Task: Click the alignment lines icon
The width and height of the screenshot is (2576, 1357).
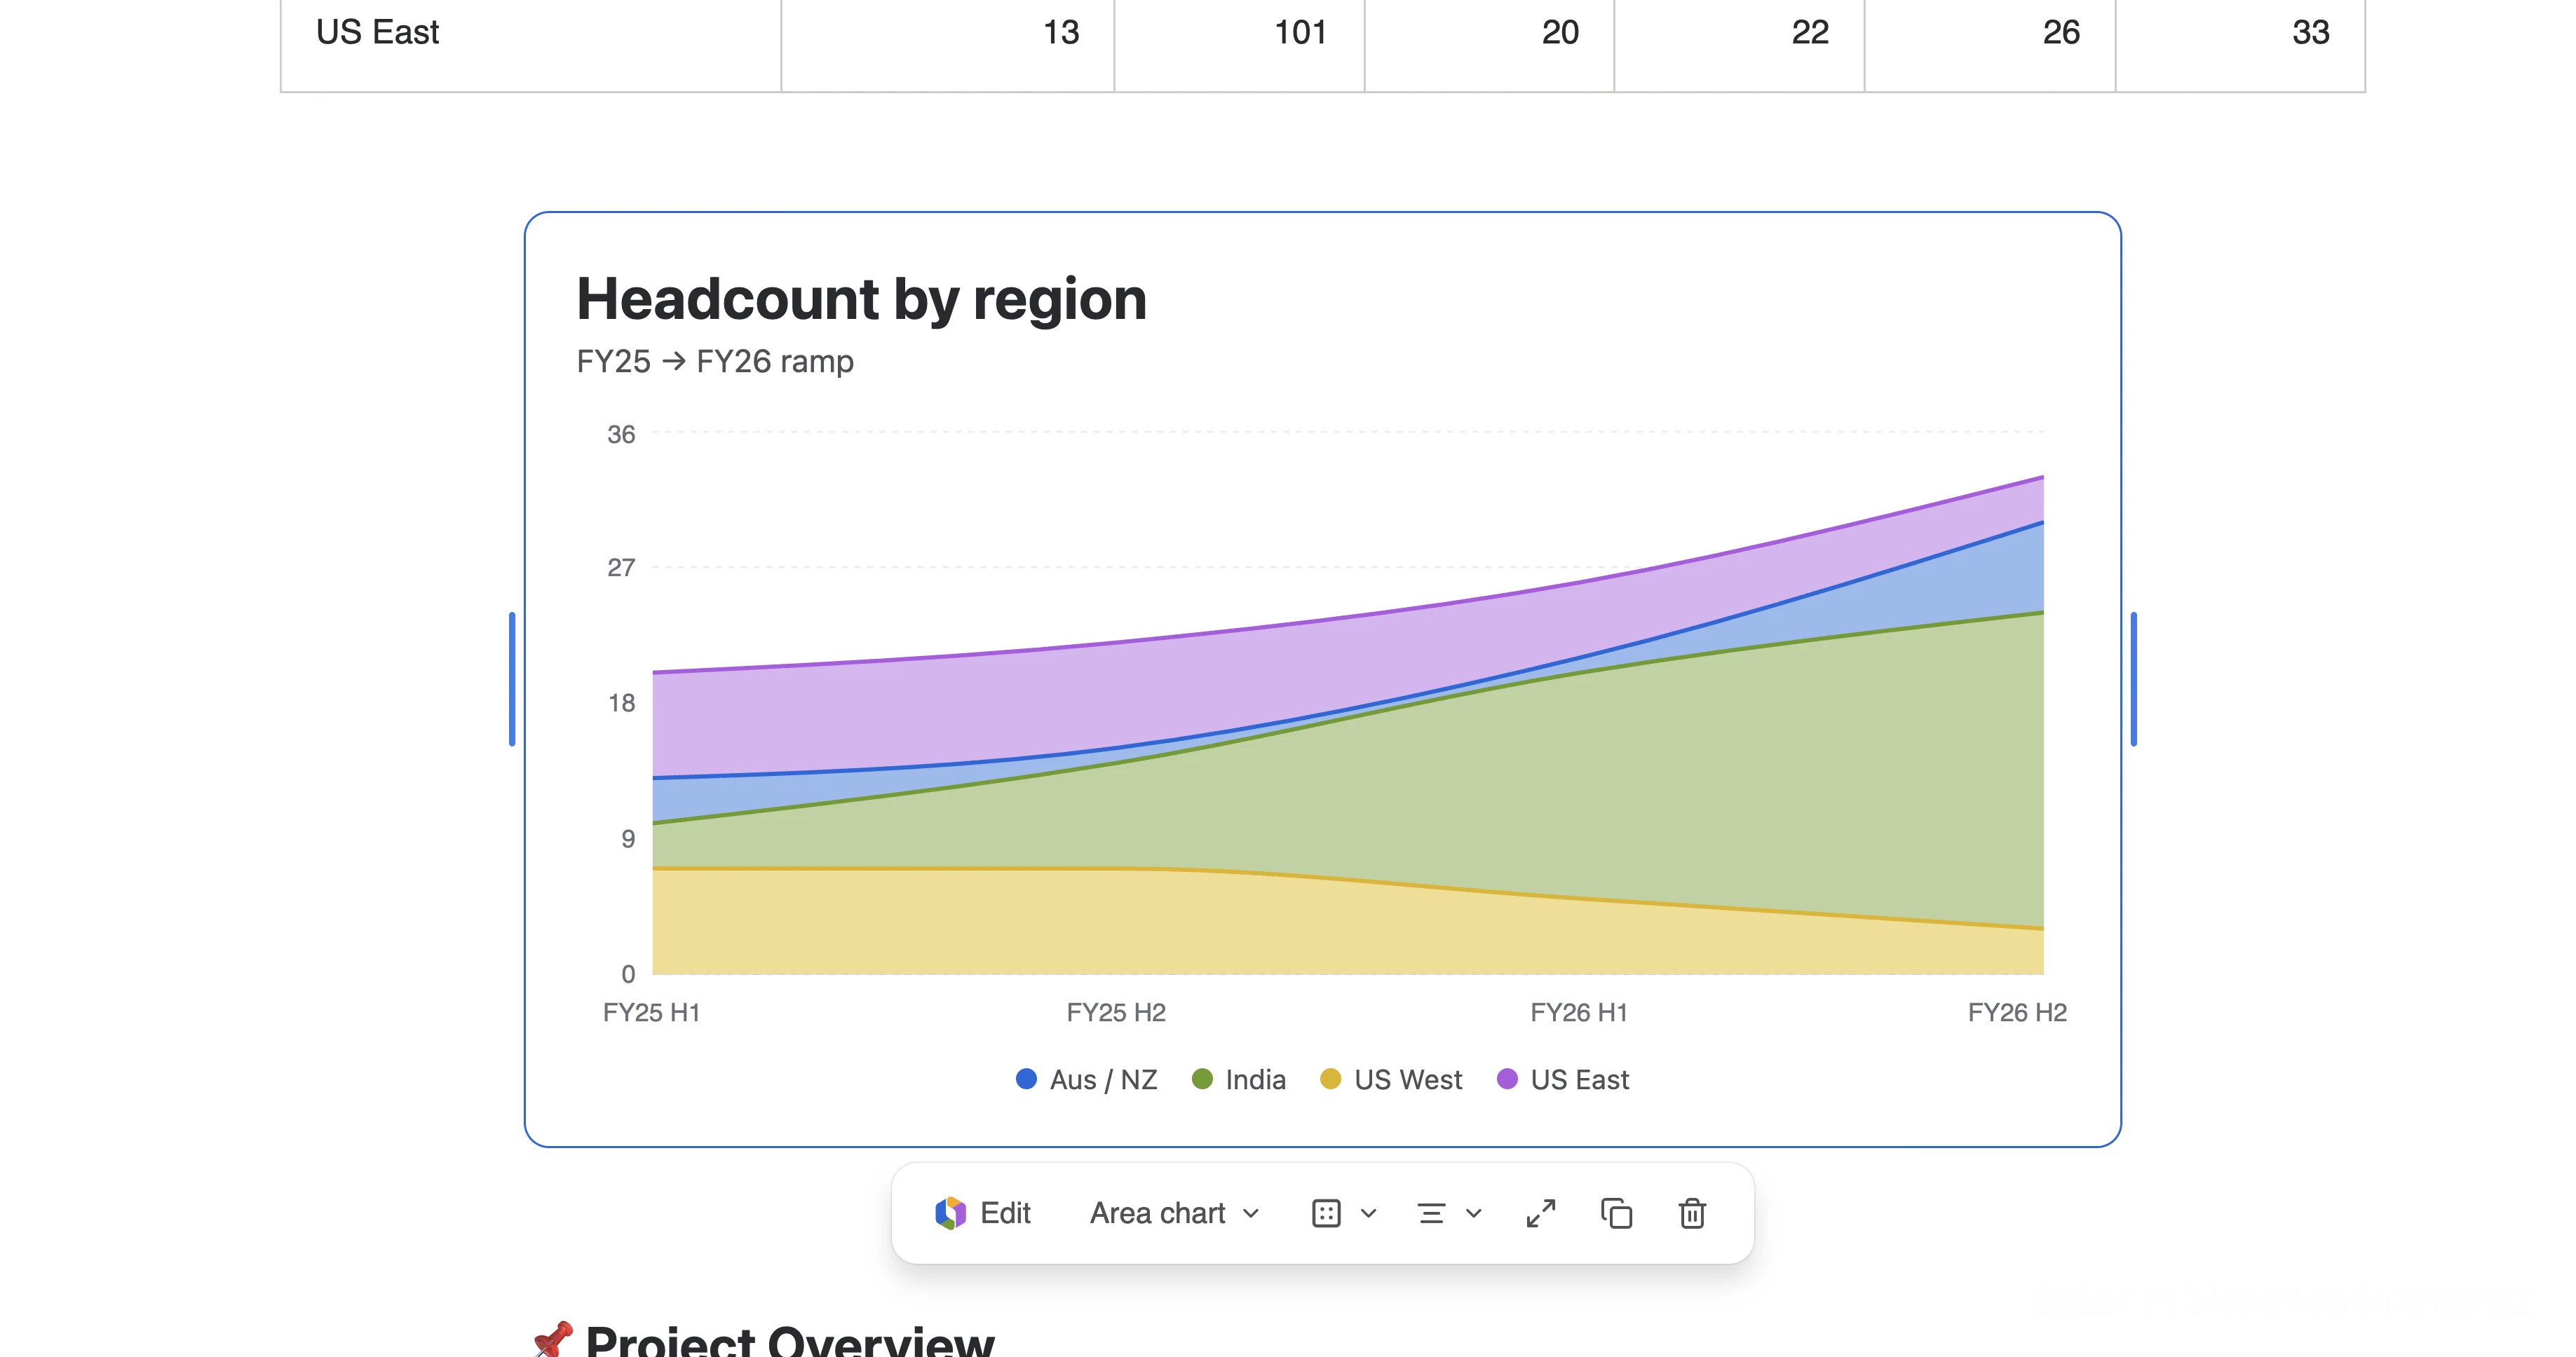Action: [1431, 1214]
